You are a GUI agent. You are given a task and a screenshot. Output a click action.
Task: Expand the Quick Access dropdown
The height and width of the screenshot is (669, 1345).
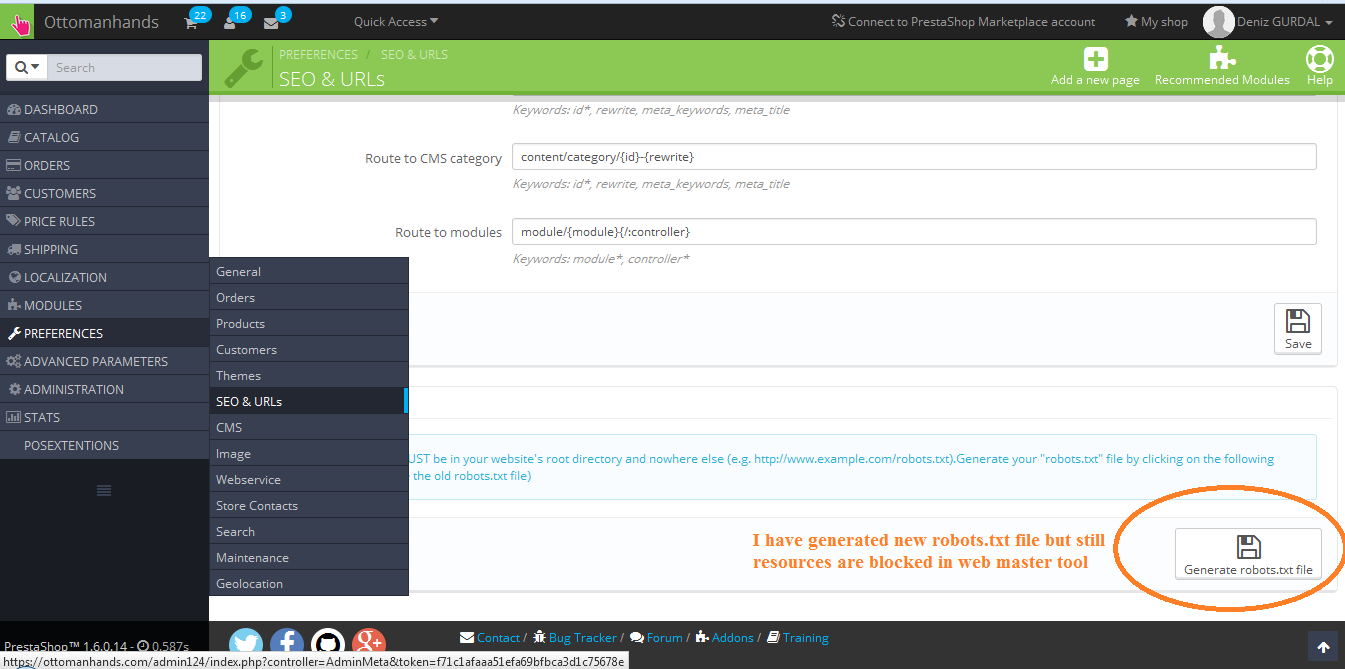coord(396,21)
